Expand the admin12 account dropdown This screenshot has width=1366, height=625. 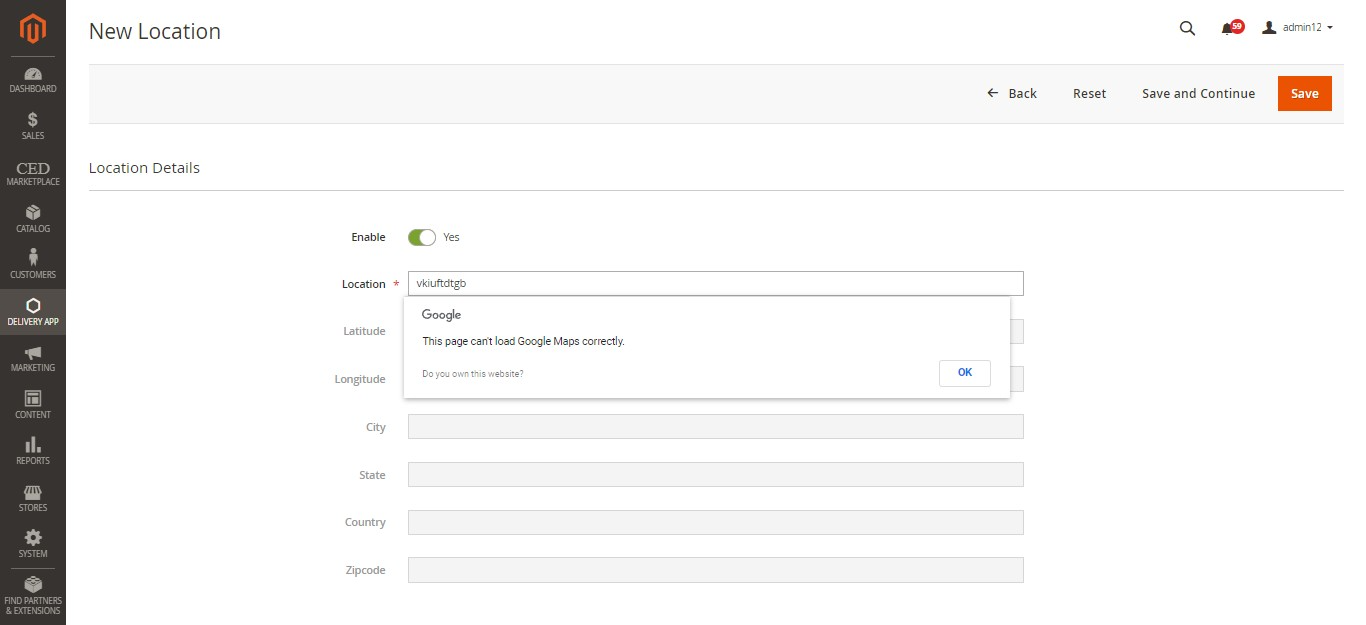coord(1298,28)
